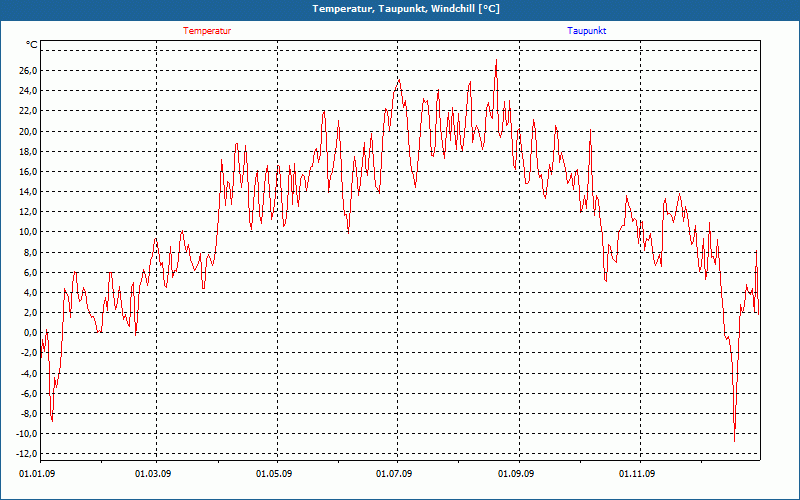Image resolution: width=800 pixels, height=500 pixels.
Task: Select the 26,0 y-axis value
Action: point(29,70)
